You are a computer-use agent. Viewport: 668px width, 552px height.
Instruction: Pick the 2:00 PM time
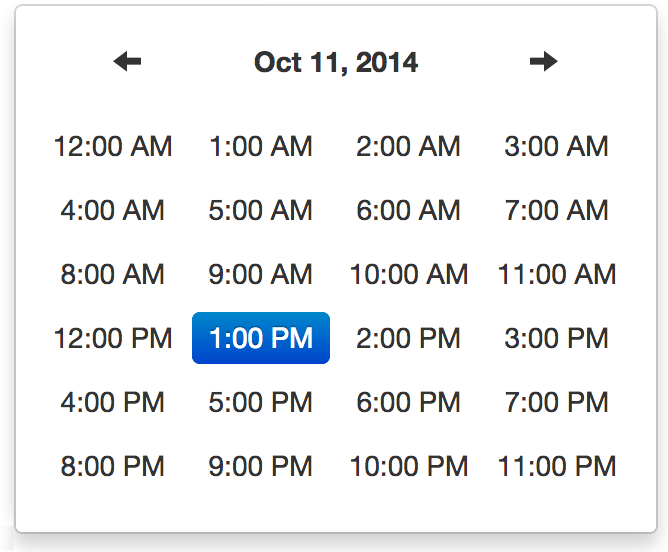(409, 338)
